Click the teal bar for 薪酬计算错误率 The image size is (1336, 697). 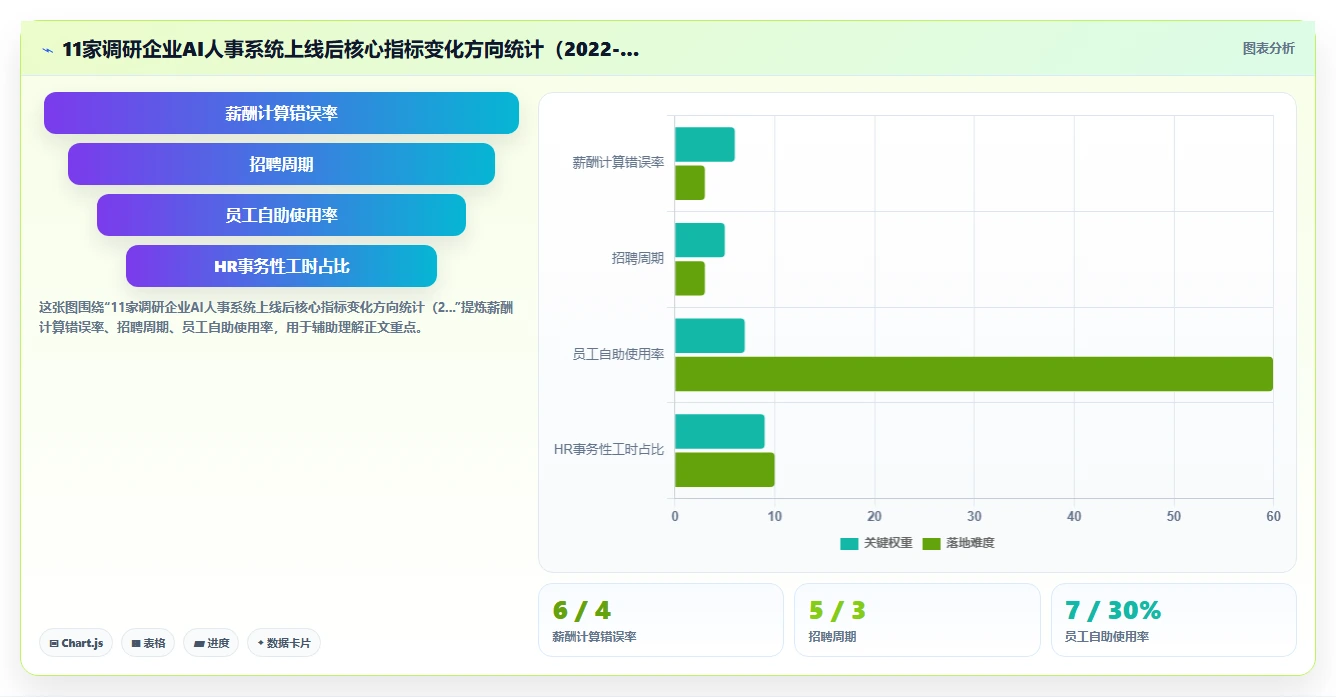(x=705, y=144)
